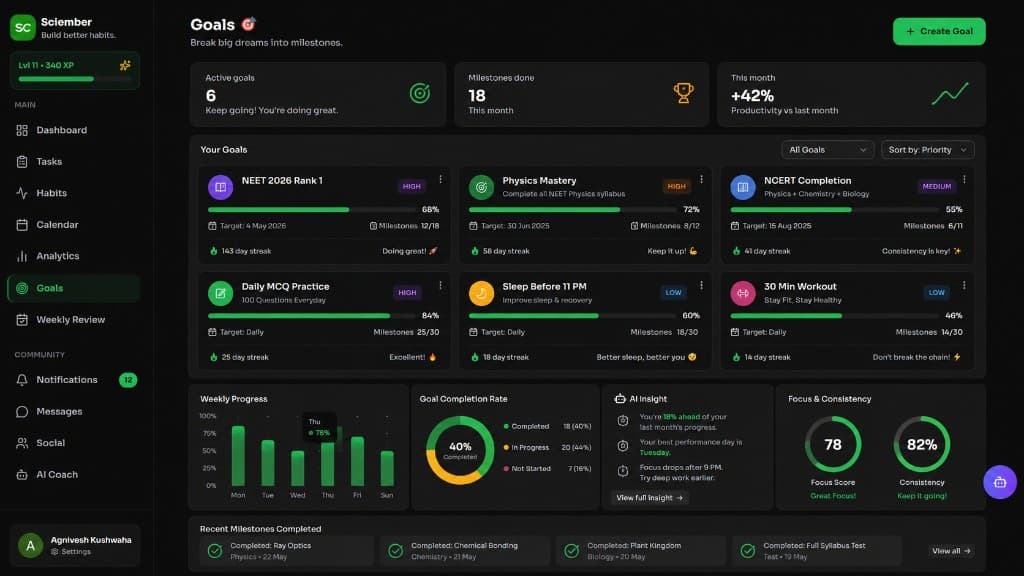Click the robot icon beside AI Insight heading
This screenshot has height=576, width=1024.
pyautogui.click(x=620, y=398)
